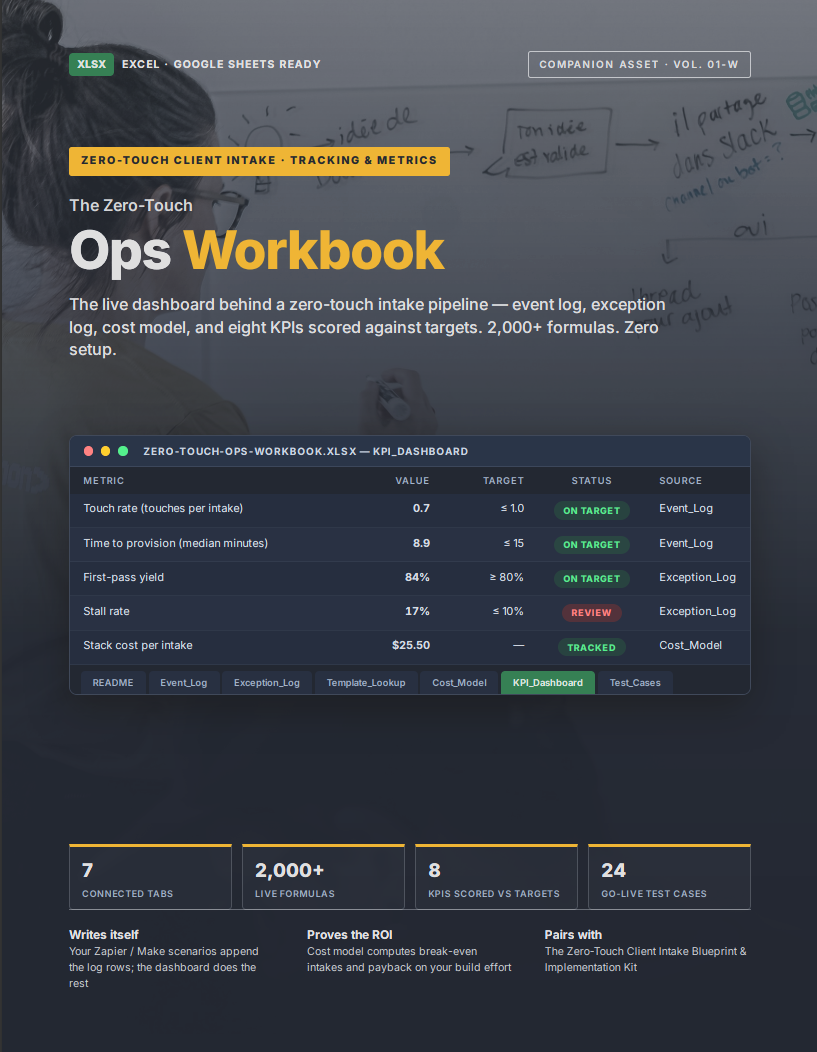The width and height of the screenshot is (817, 1052).
Task: Click the Zero-Touch Client Intake yellow banner
Action: coord(259,161)
